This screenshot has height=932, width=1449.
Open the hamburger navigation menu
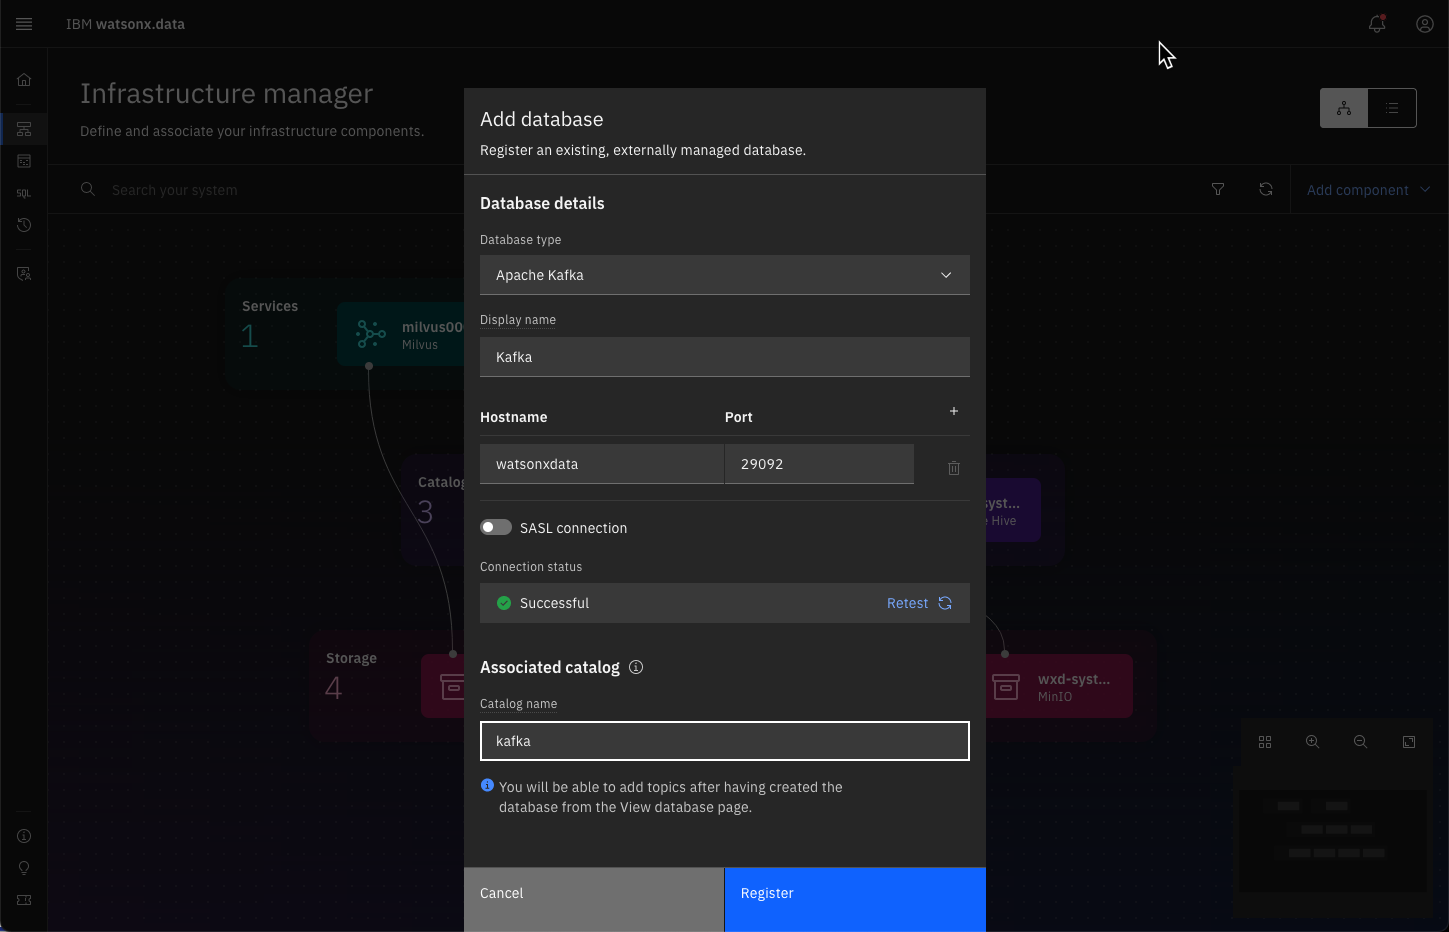[24, 24]
